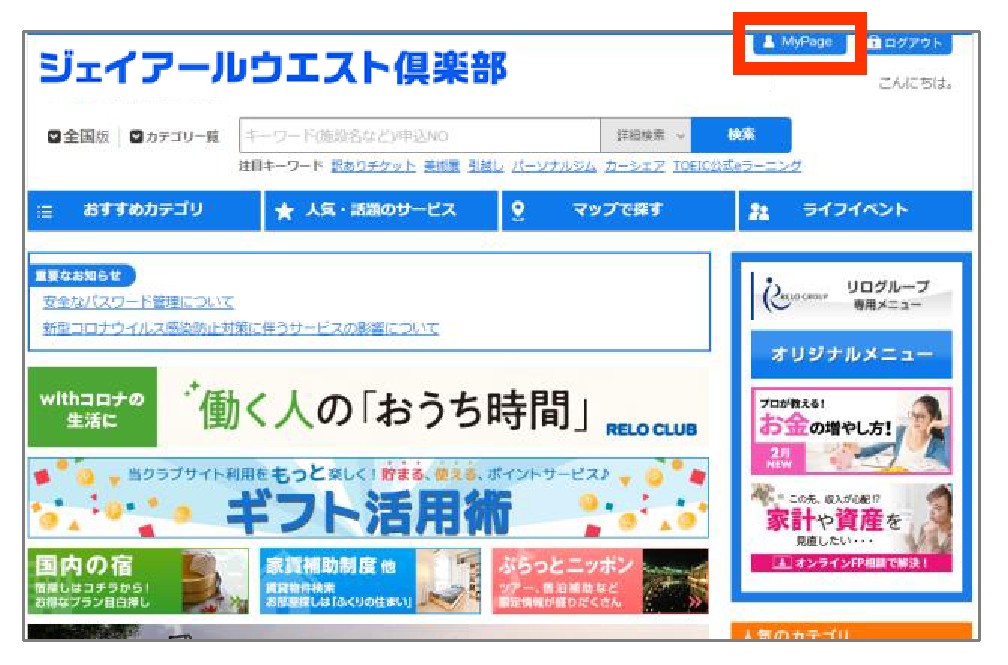Follow the 訳ありチケット keyword link

pyautogui.click(x=374, y=166)
